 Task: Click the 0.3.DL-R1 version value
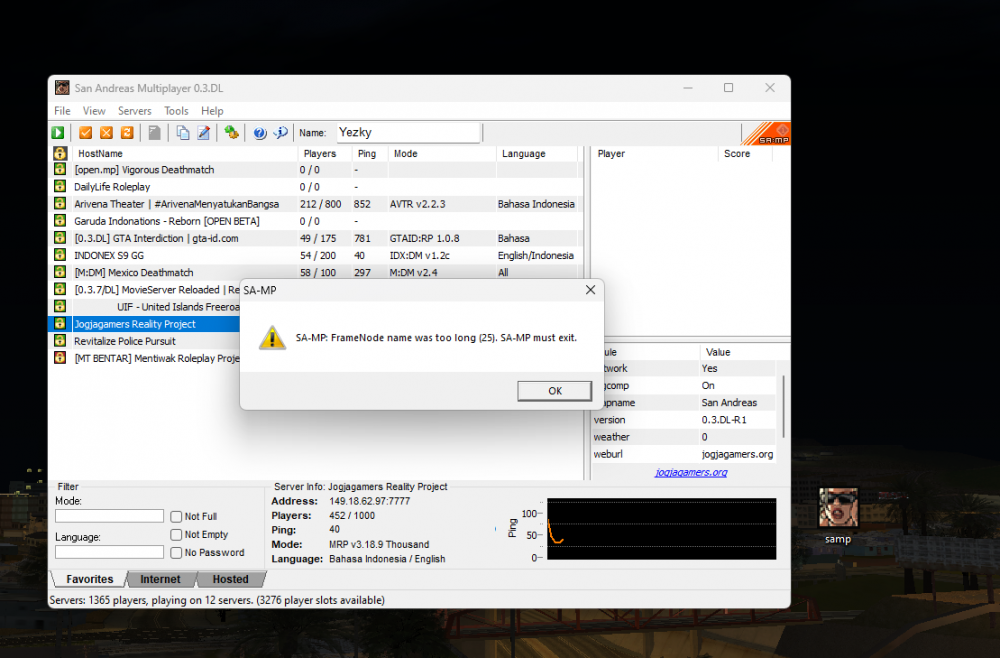click(724, 420)
